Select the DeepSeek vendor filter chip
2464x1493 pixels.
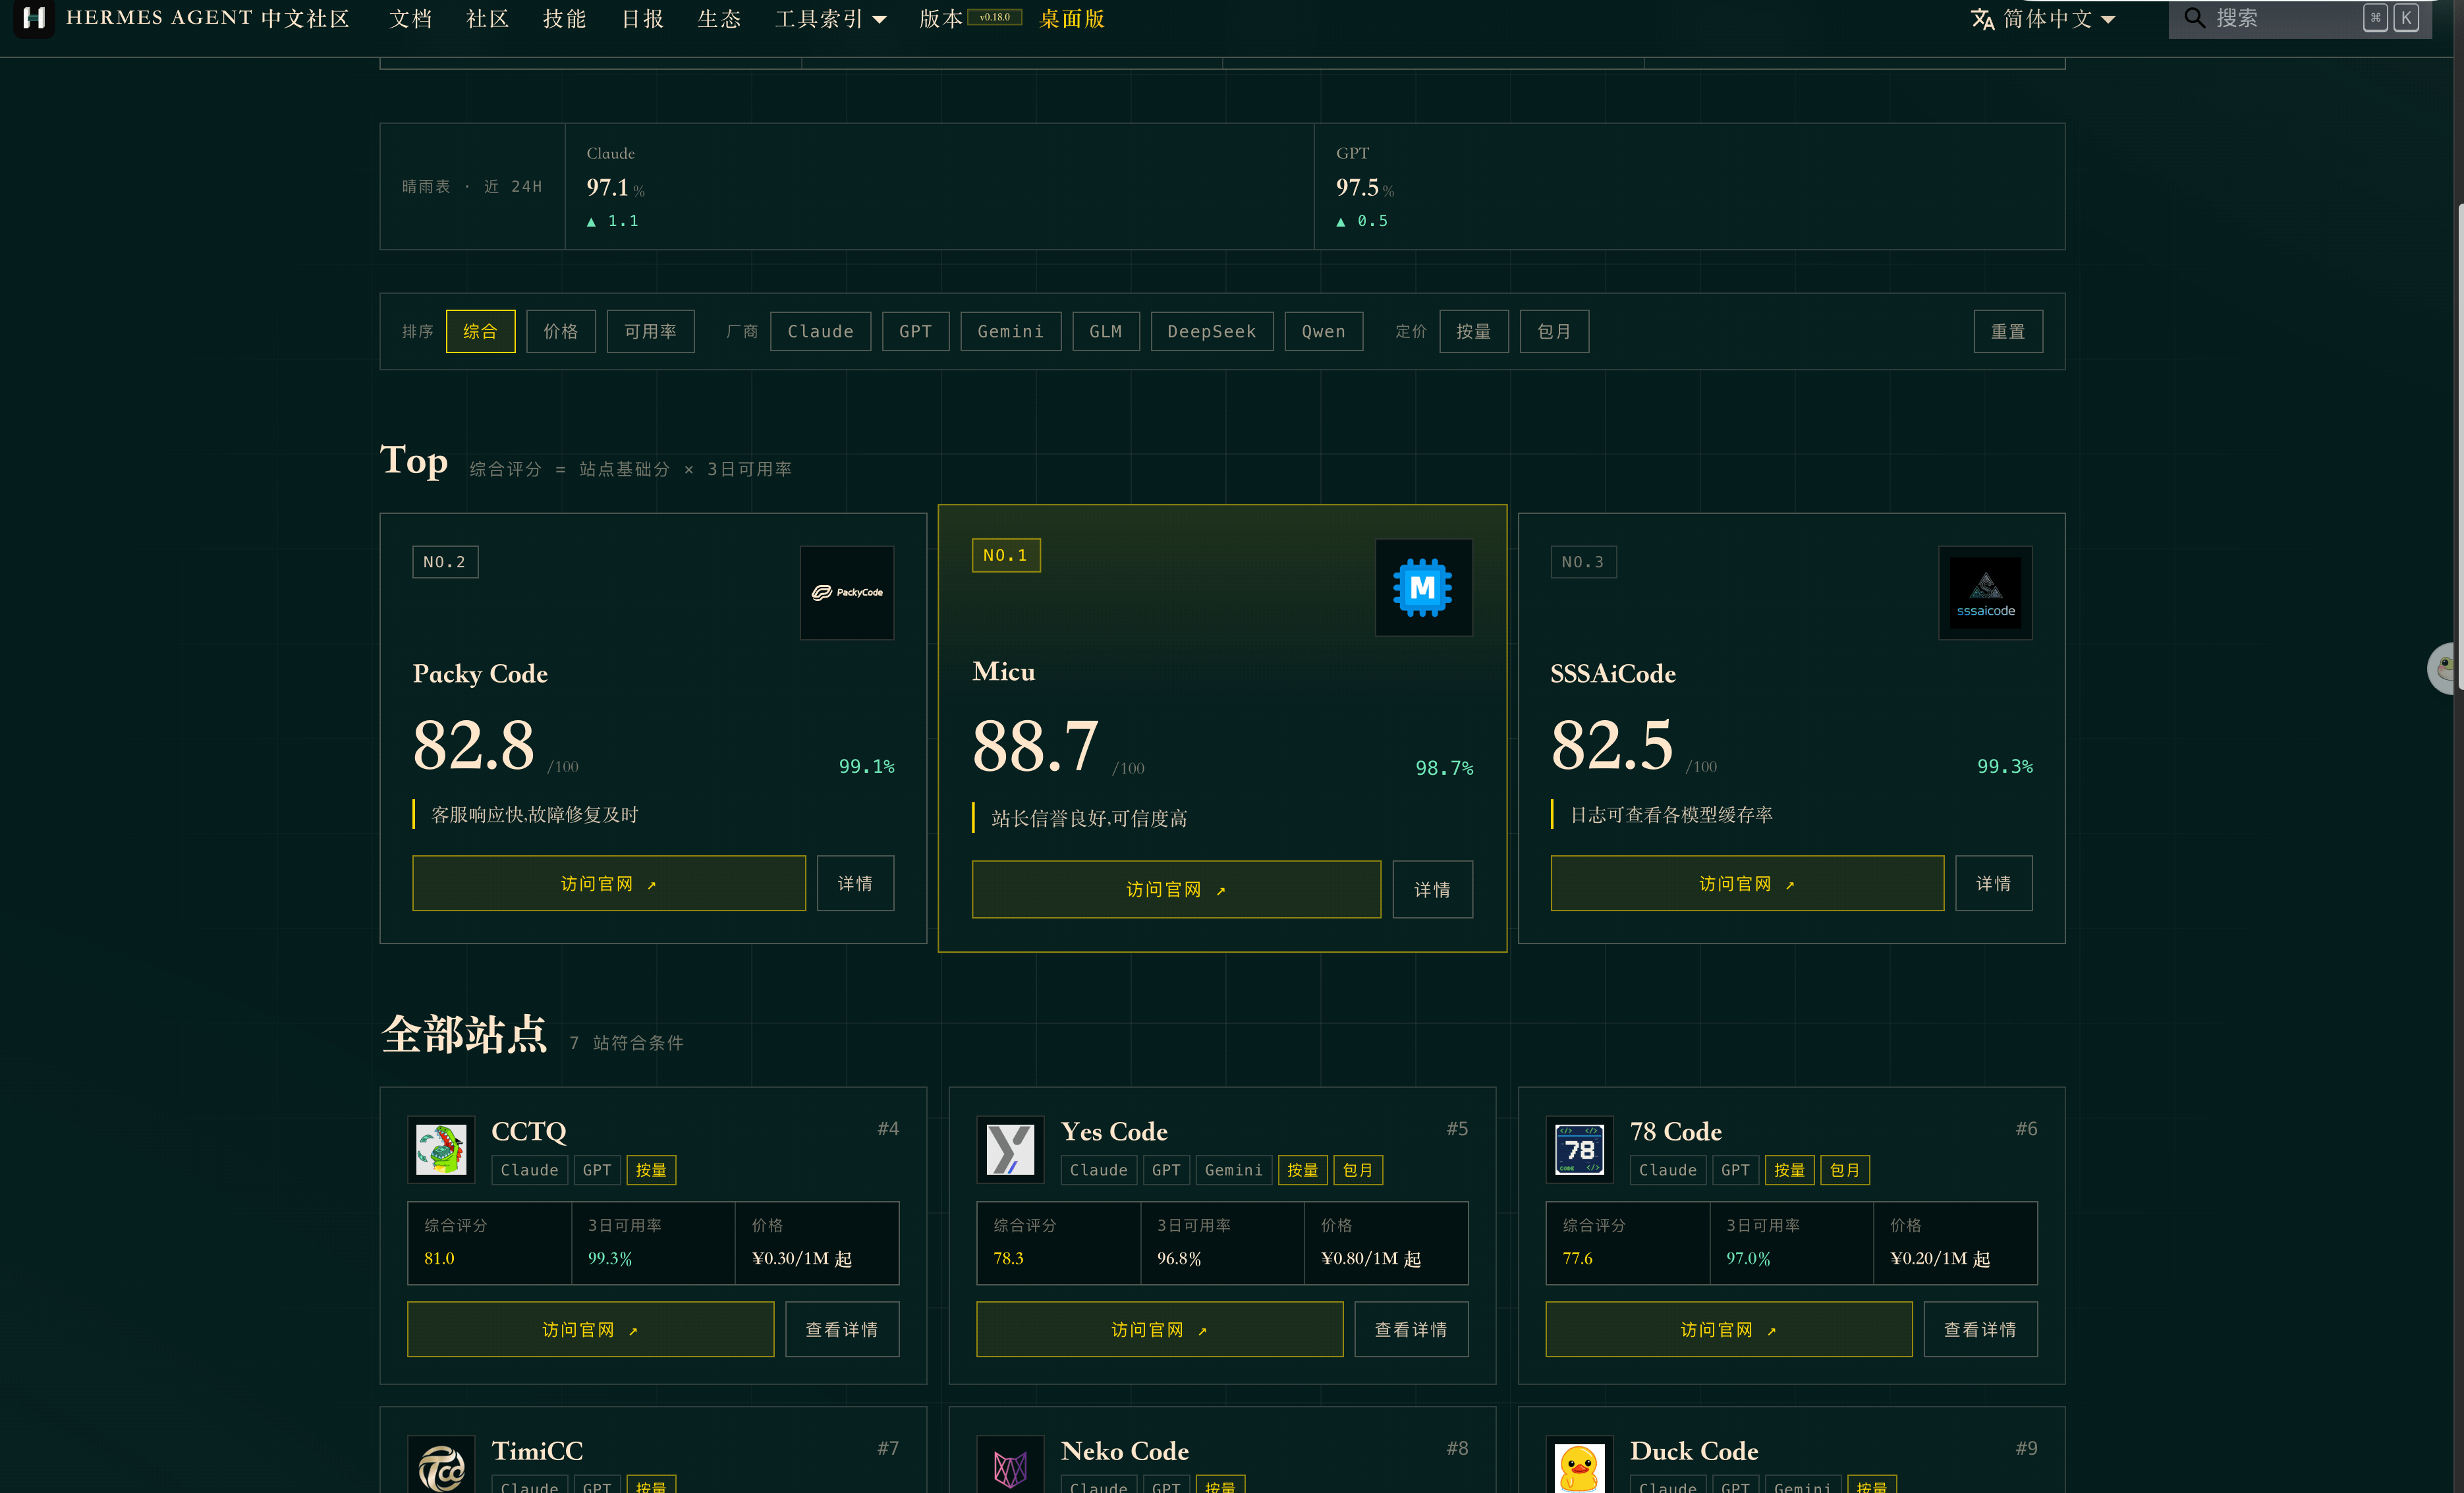pos(1211,331)
